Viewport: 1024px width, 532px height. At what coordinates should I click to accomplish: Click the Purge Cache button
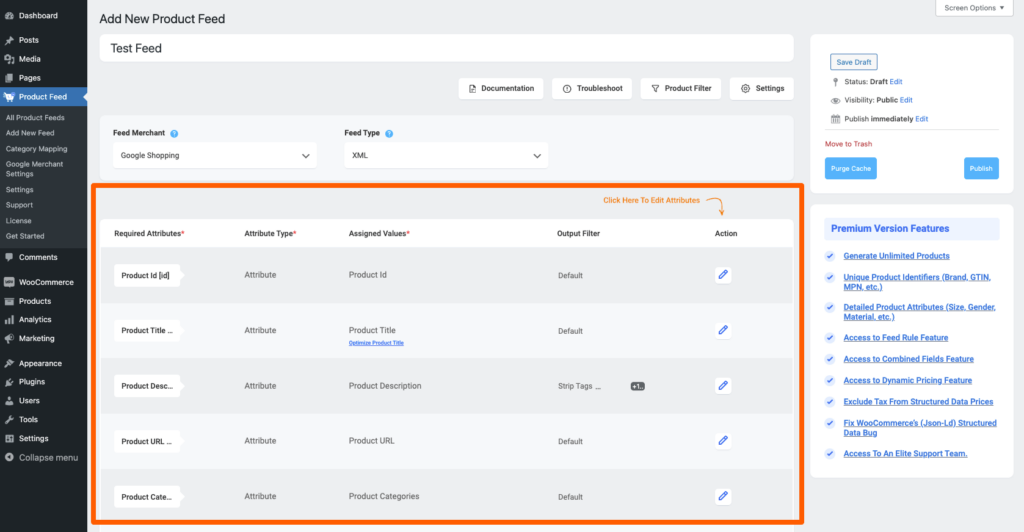coord(850,168)
